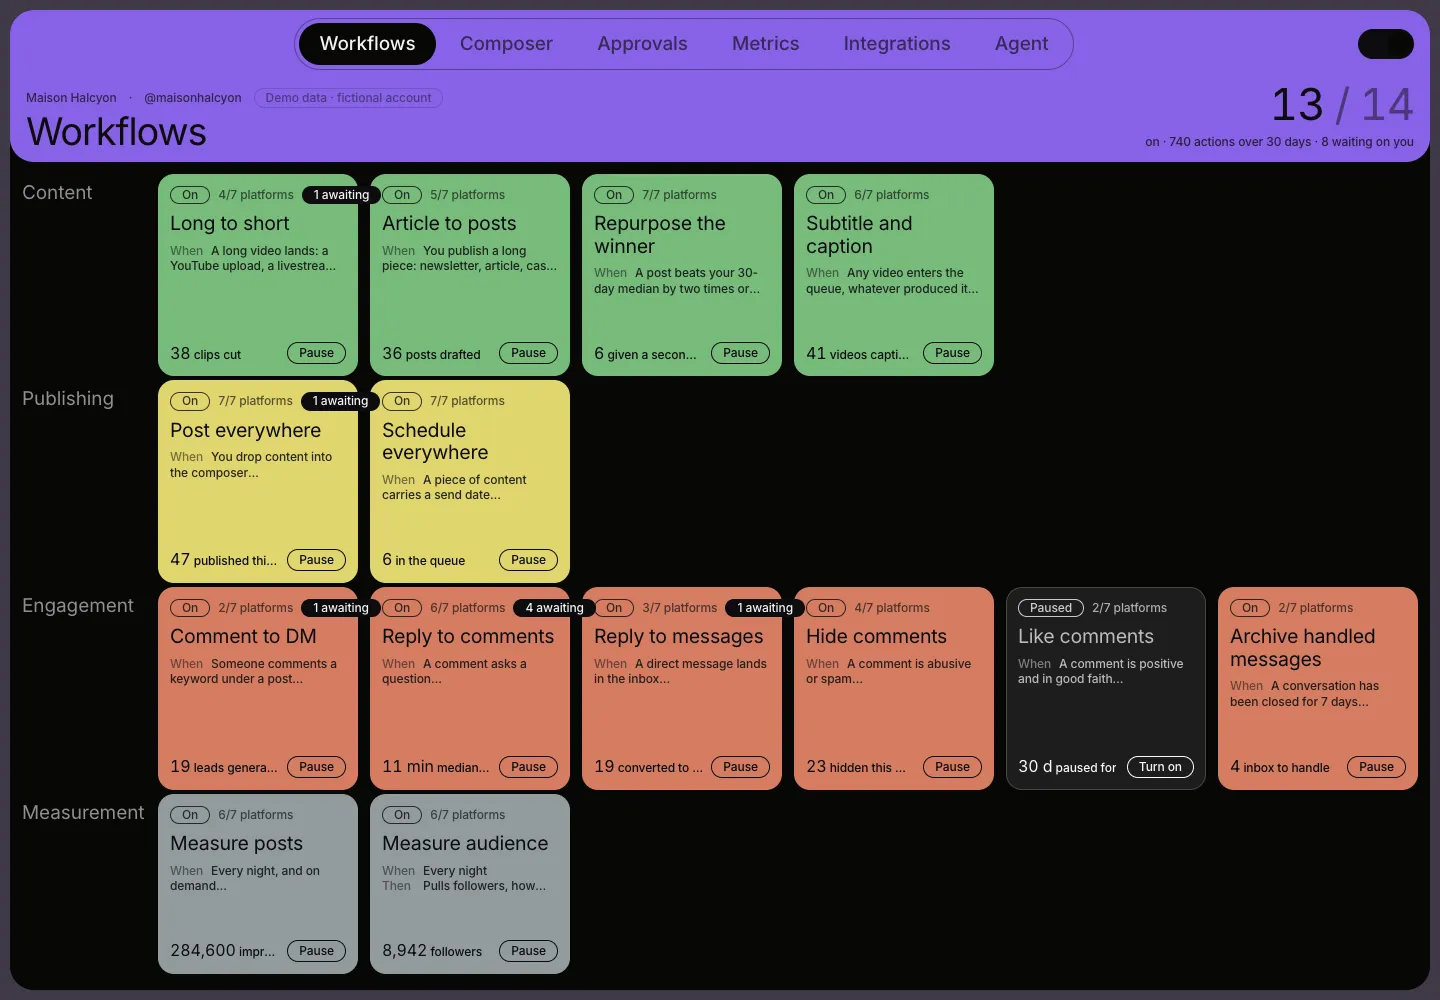Image resolution: width=1440 pixels, height=1000 pixels.
Task: Open the Composer tab
Action: coord(506,44)
